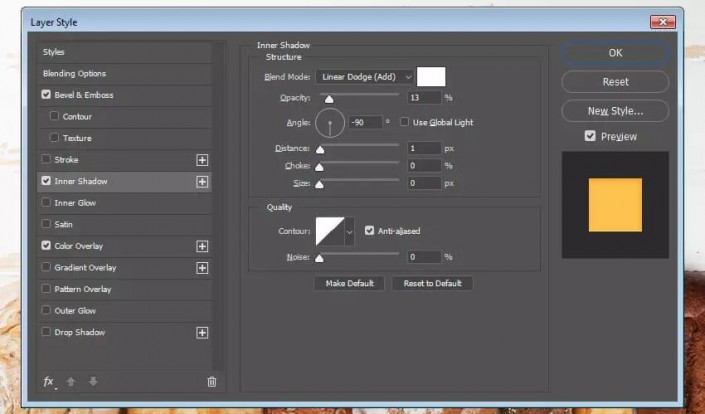Add another Drop Shadow with plus icon
The height and width of the screenshot is (414, 705).
pos(202,333)
